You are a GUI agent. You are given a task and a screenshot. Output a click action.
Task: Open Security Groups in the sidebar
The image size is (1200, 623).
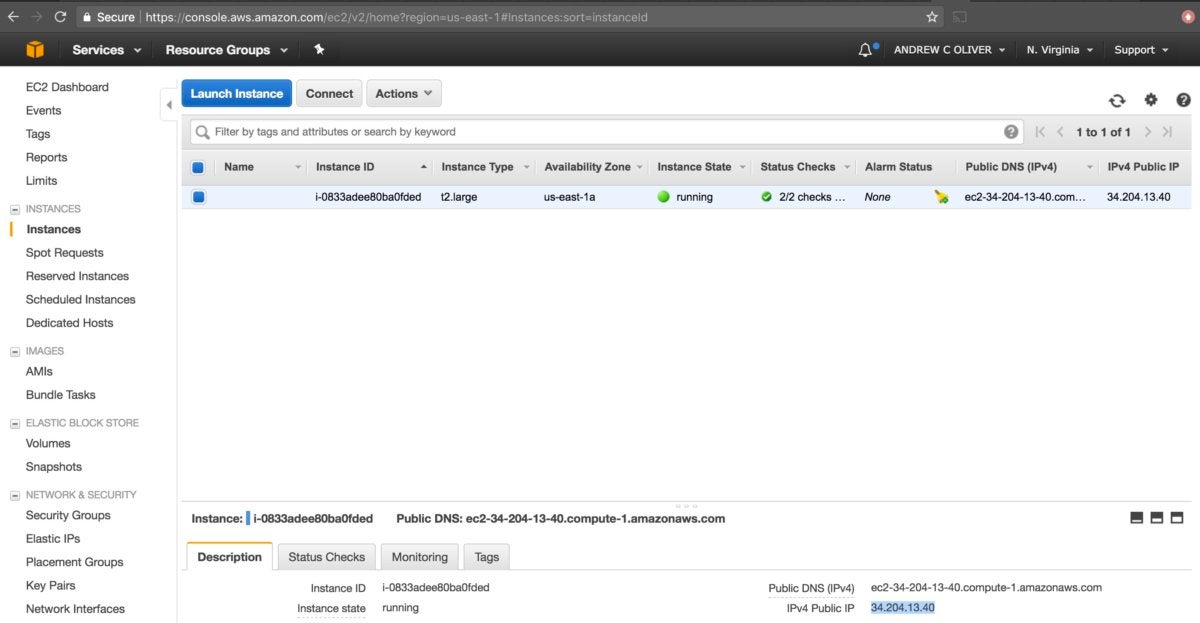(x=68, y=515)
